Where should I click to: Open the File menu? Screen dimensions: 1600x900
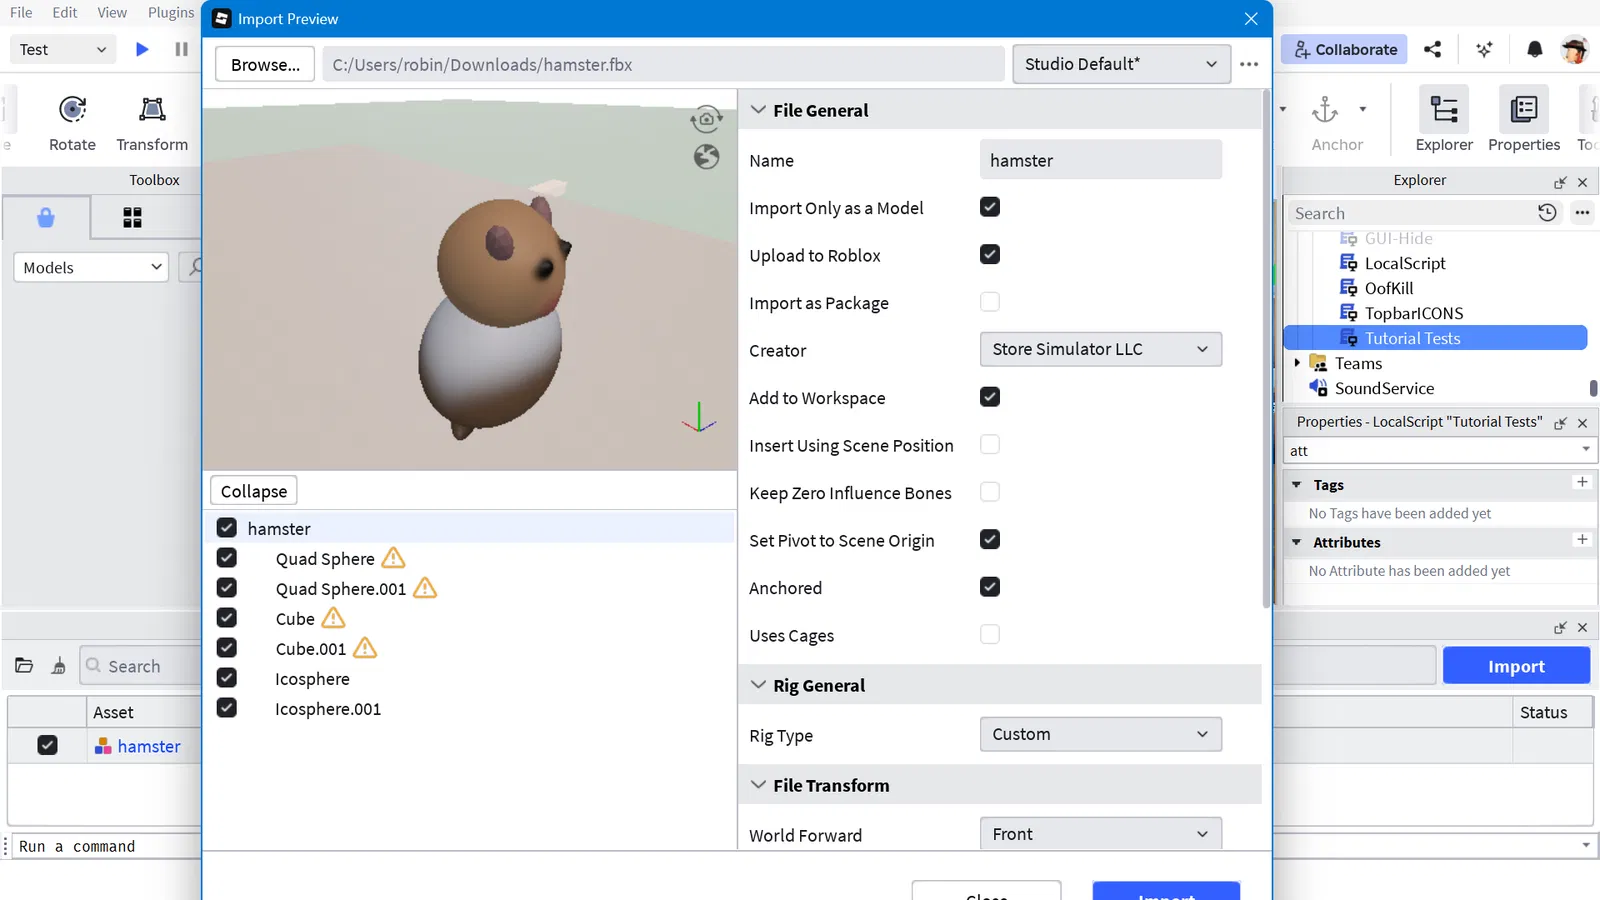[21, 13]
